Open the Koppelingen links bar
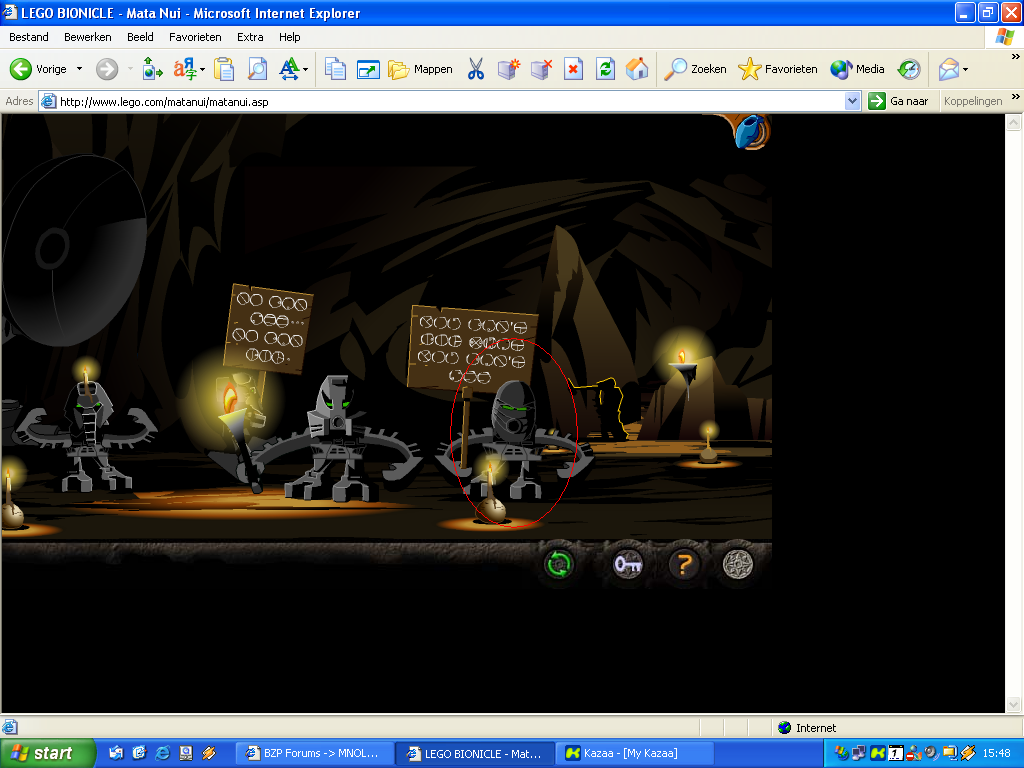 tap(972, 101)
